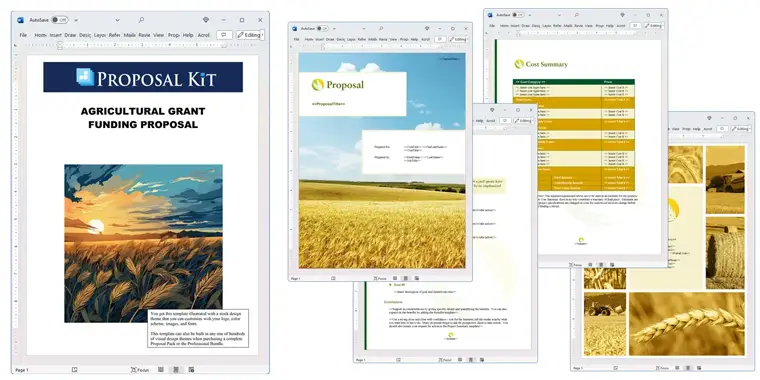Click Editing button in the Goals document window
760x380 pixels.
[523, 120]
